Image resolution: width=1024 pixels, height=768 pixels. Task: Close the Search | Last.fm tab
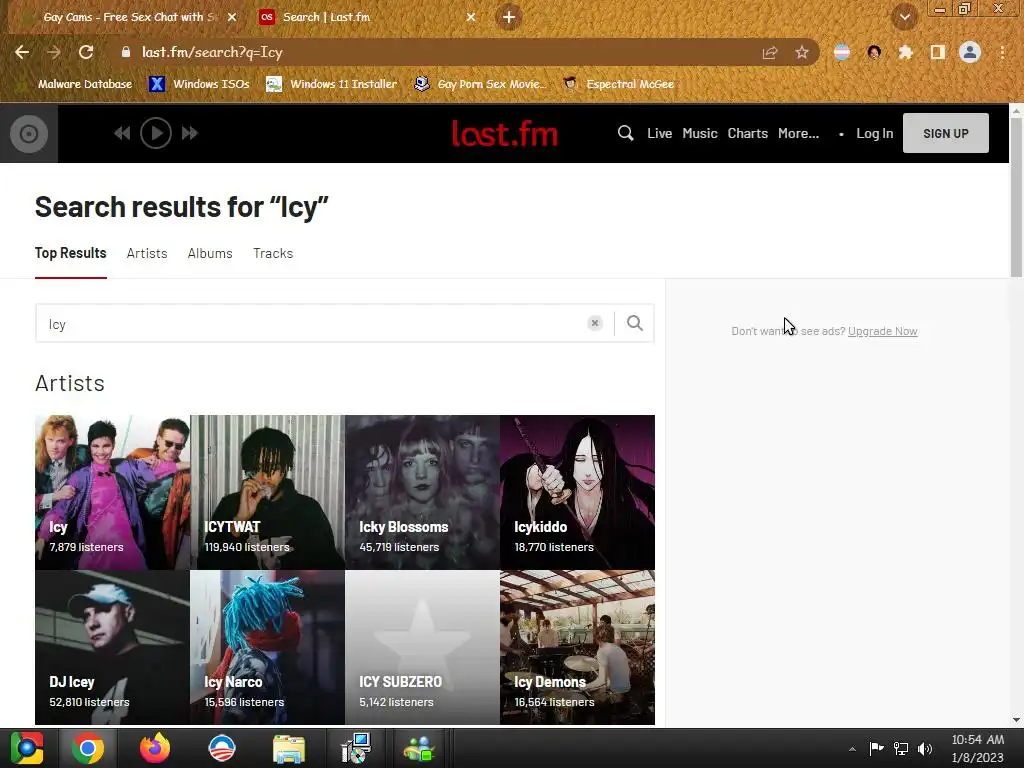click(471, 17)
